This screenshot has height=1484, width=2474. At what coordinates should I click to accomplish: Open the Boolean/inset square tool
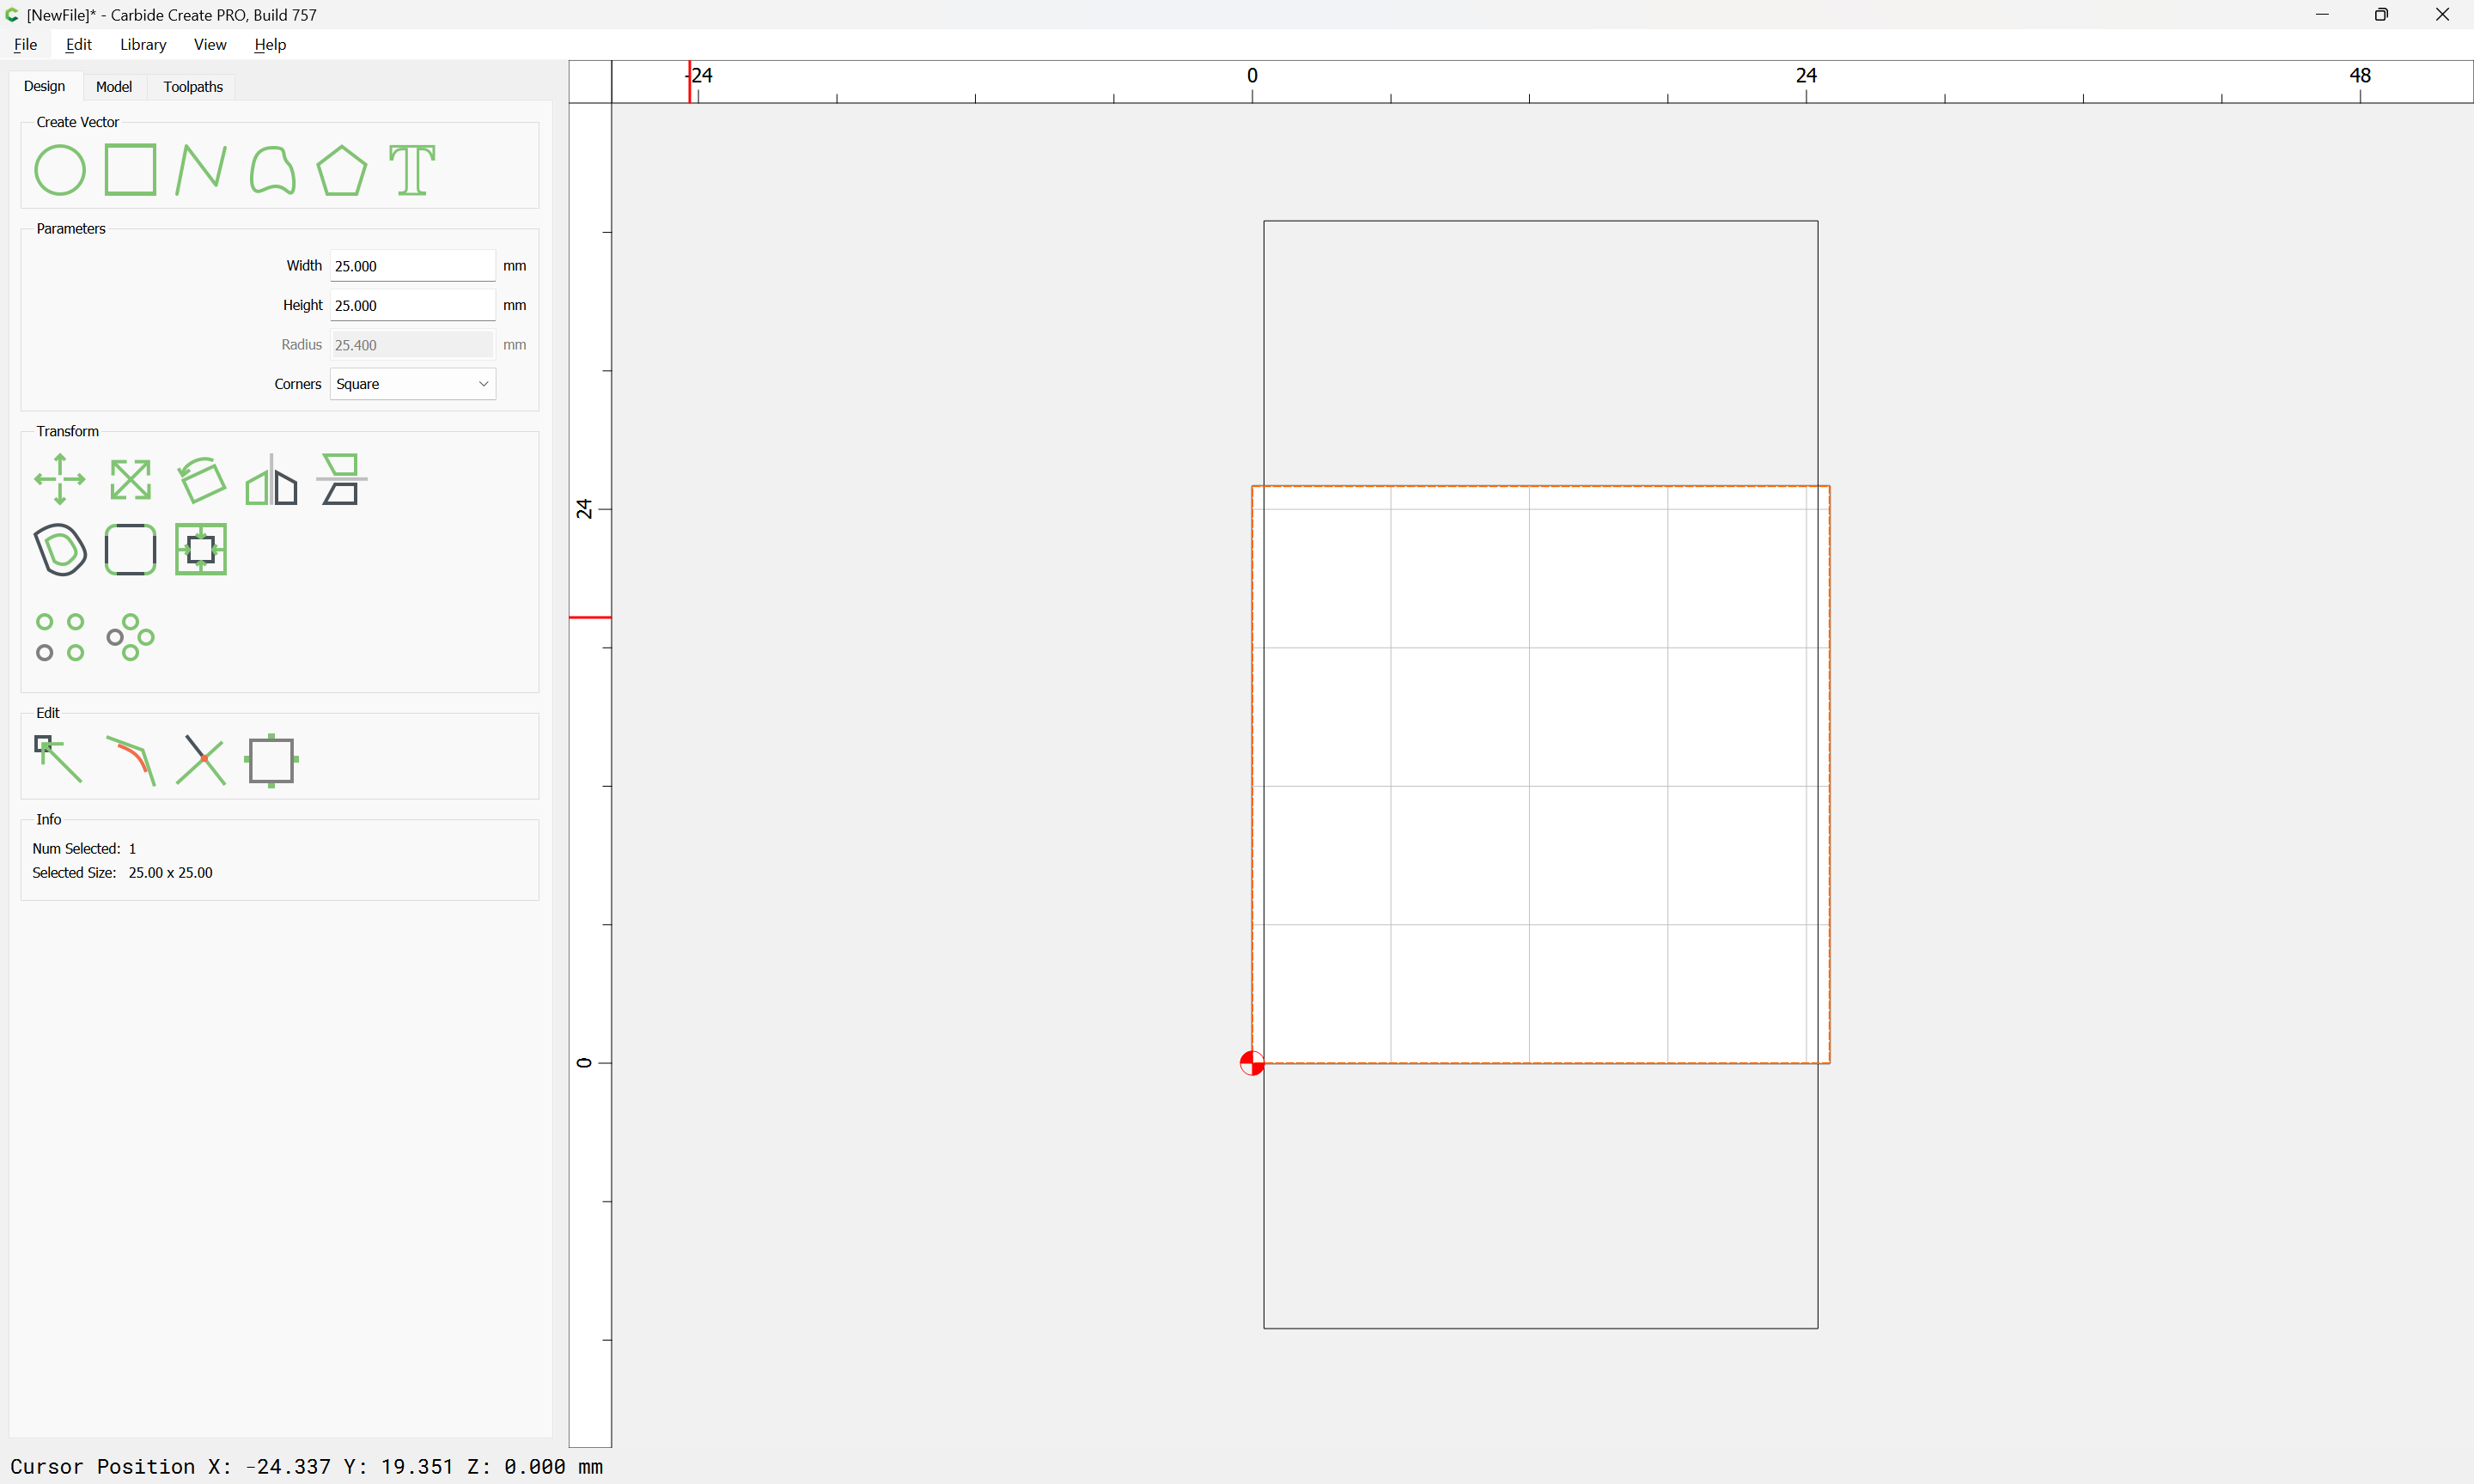tap(201, 549)
